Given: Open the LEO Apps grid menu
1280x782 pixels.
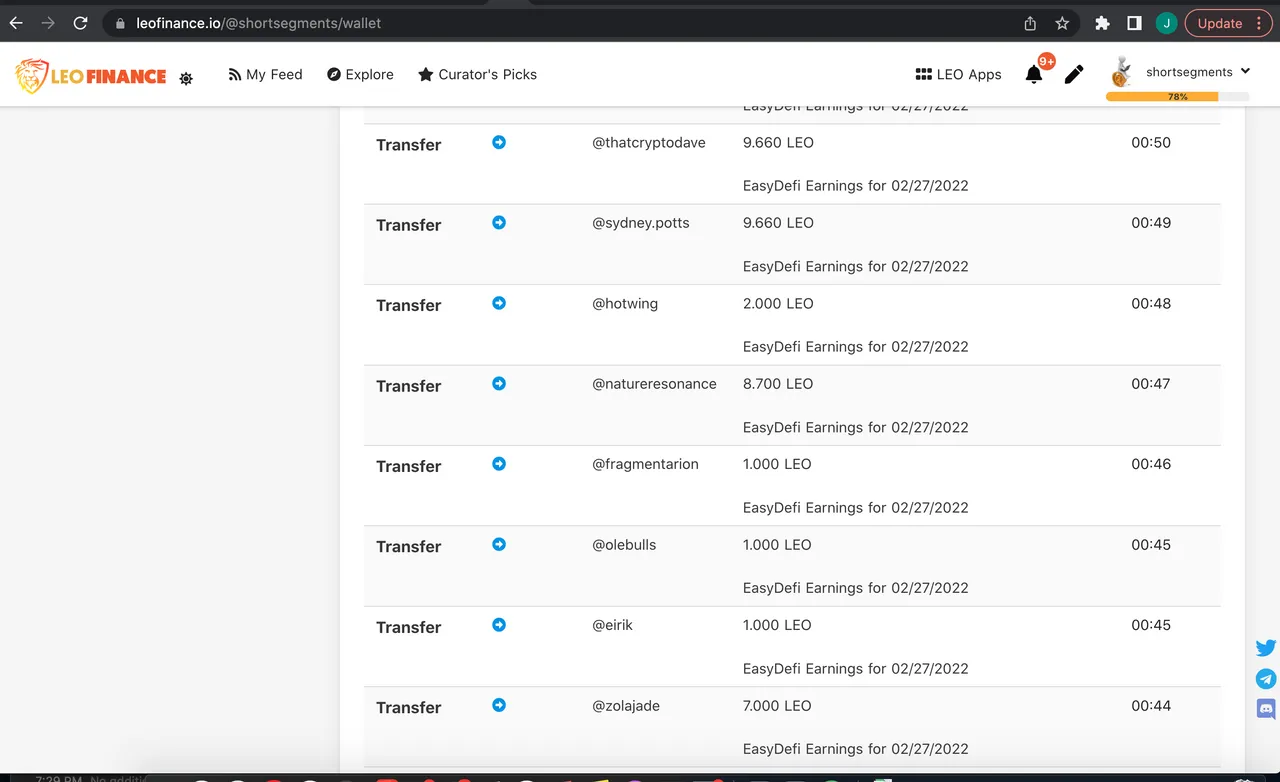Looking at the screenshot, I should [958, 74].
